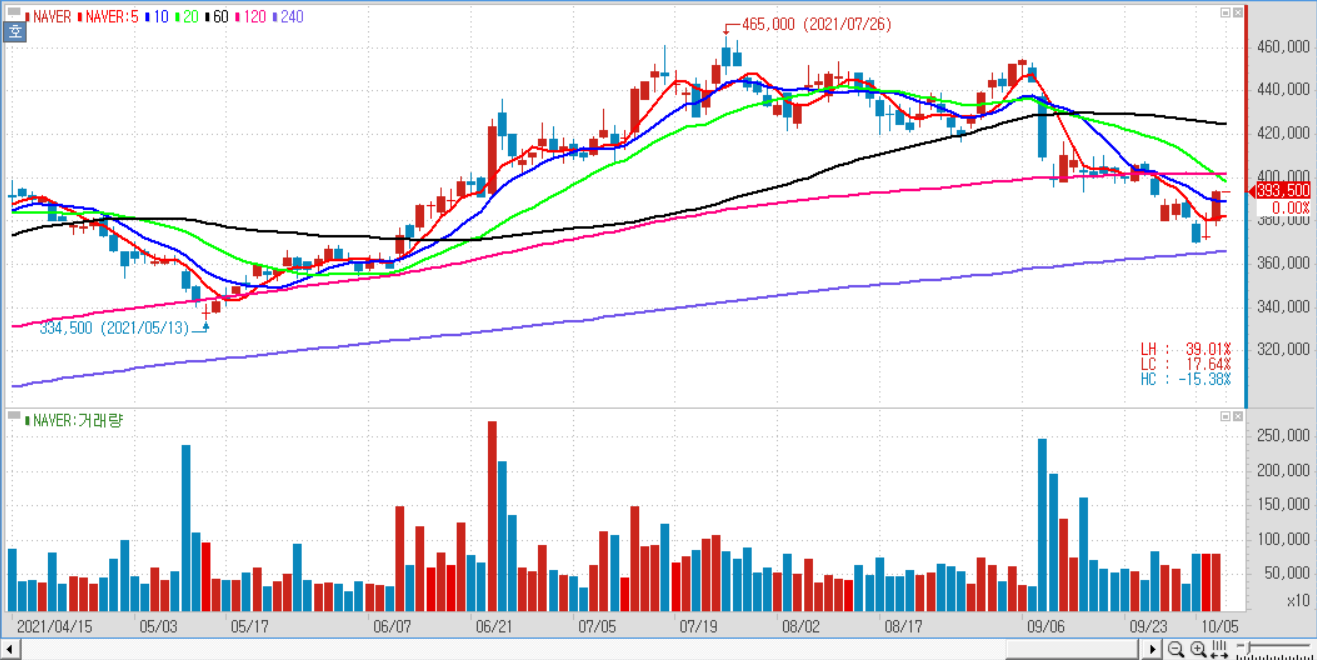The width and height of the screenshot is (1317, 660).
Task: Select the 240-day moving average legend
Action: coord(287,17)
